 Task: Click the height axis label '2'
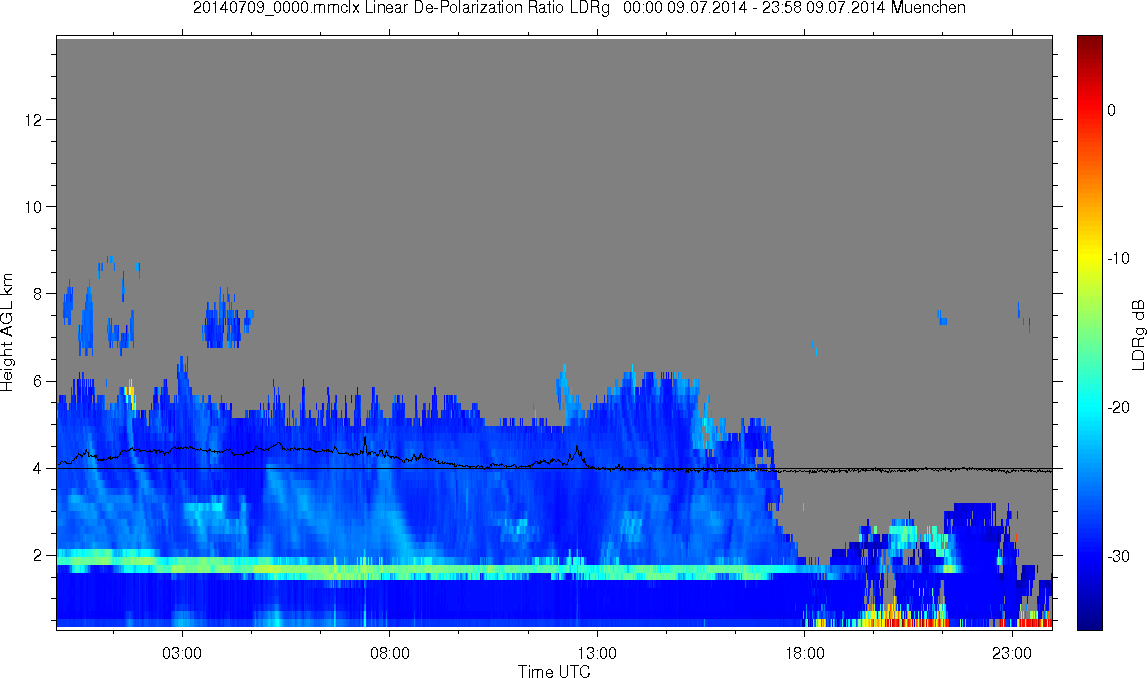coord(37,556)
